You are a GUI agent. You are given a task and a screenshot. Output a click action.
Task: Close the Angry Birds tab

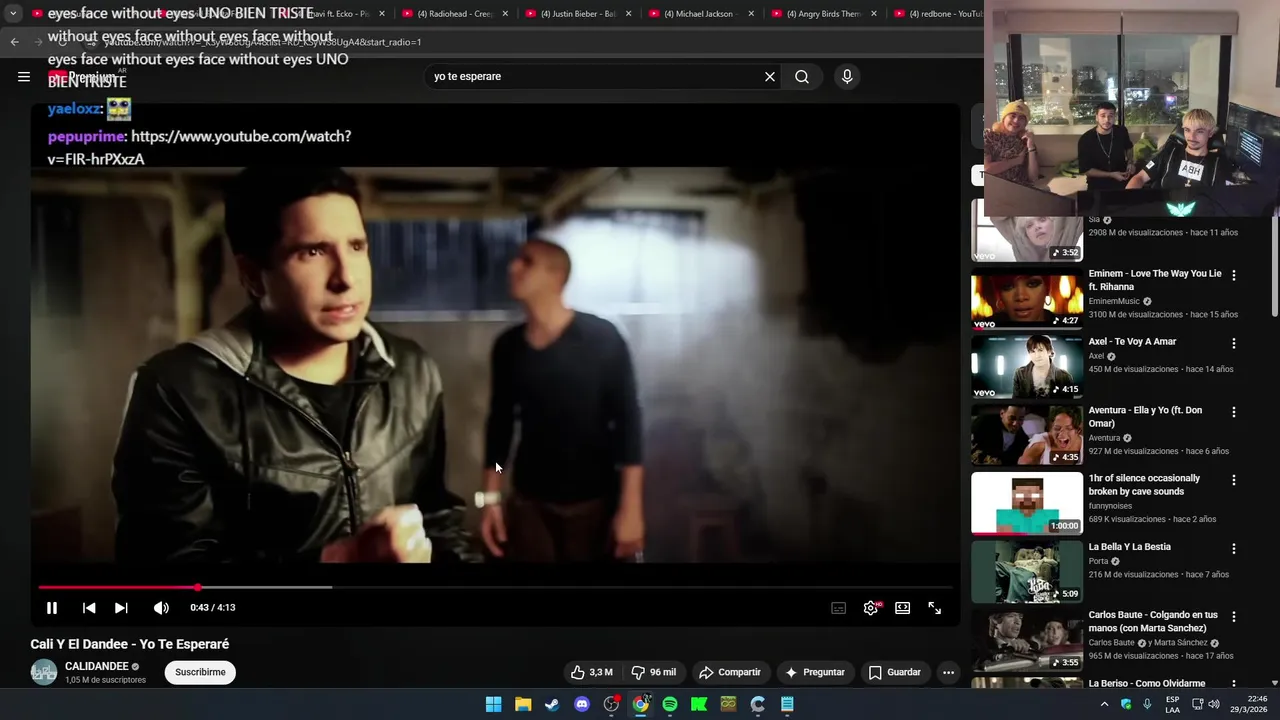(874, 14)
